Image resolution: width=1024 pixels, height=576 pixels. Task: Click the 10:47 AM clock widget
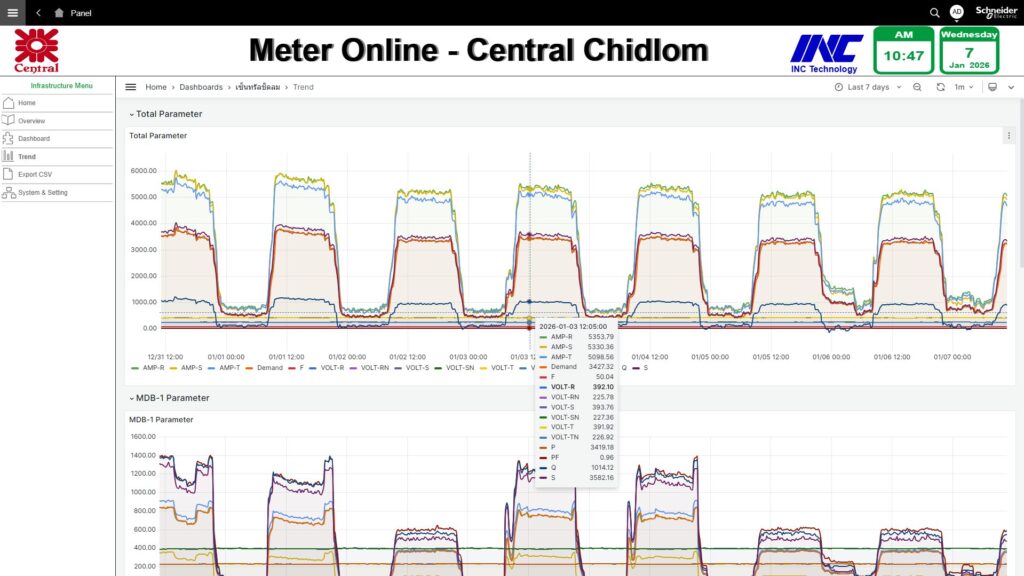[x=904, y=50]
